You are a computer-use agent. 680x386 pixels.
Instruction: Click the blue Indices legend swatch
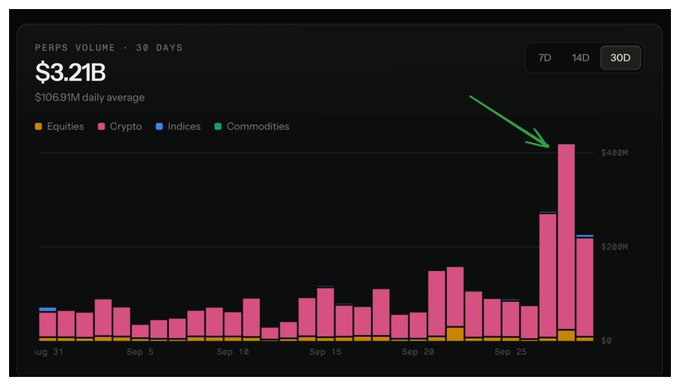tap(159, 126)
